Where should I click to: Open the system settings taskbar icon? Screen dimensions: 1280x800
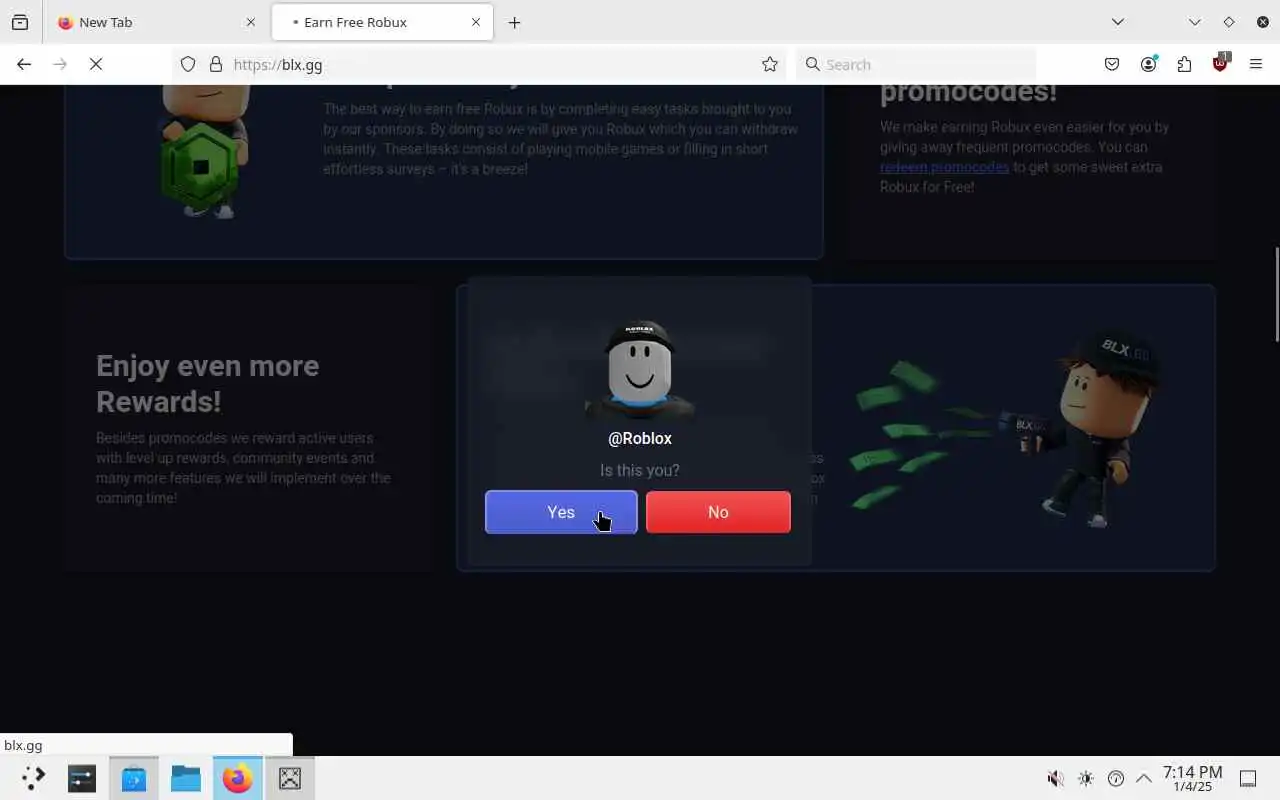tap(82, 778)
